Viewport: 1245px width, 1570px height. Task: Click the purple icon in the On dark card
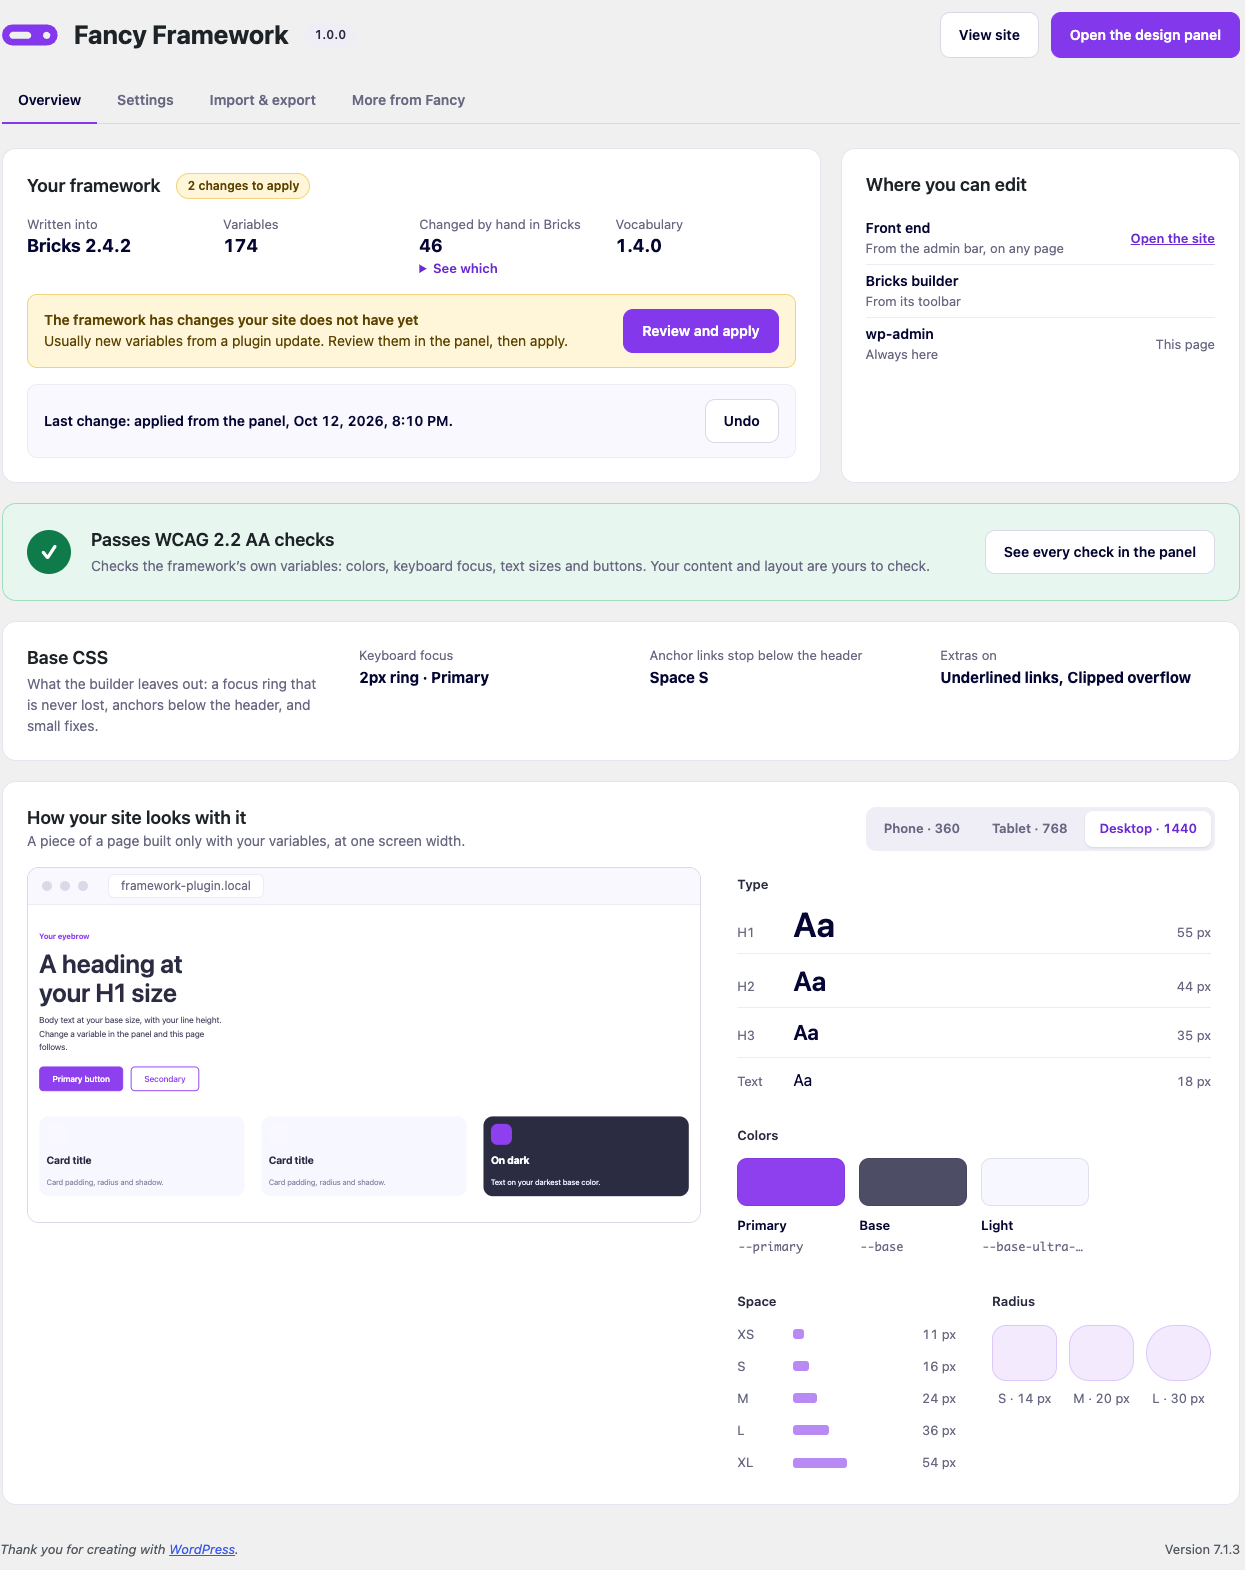click(502, 1134)
